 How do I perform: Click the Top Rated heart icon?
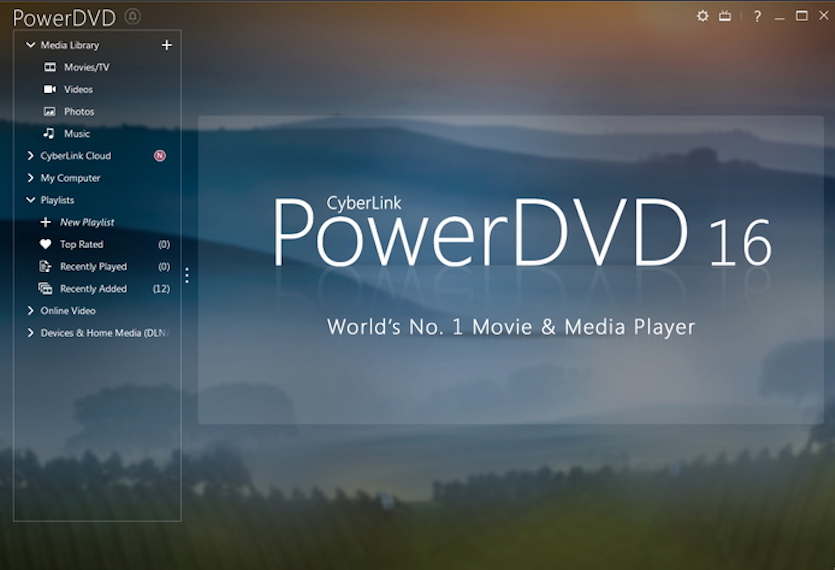coord(46,245)
